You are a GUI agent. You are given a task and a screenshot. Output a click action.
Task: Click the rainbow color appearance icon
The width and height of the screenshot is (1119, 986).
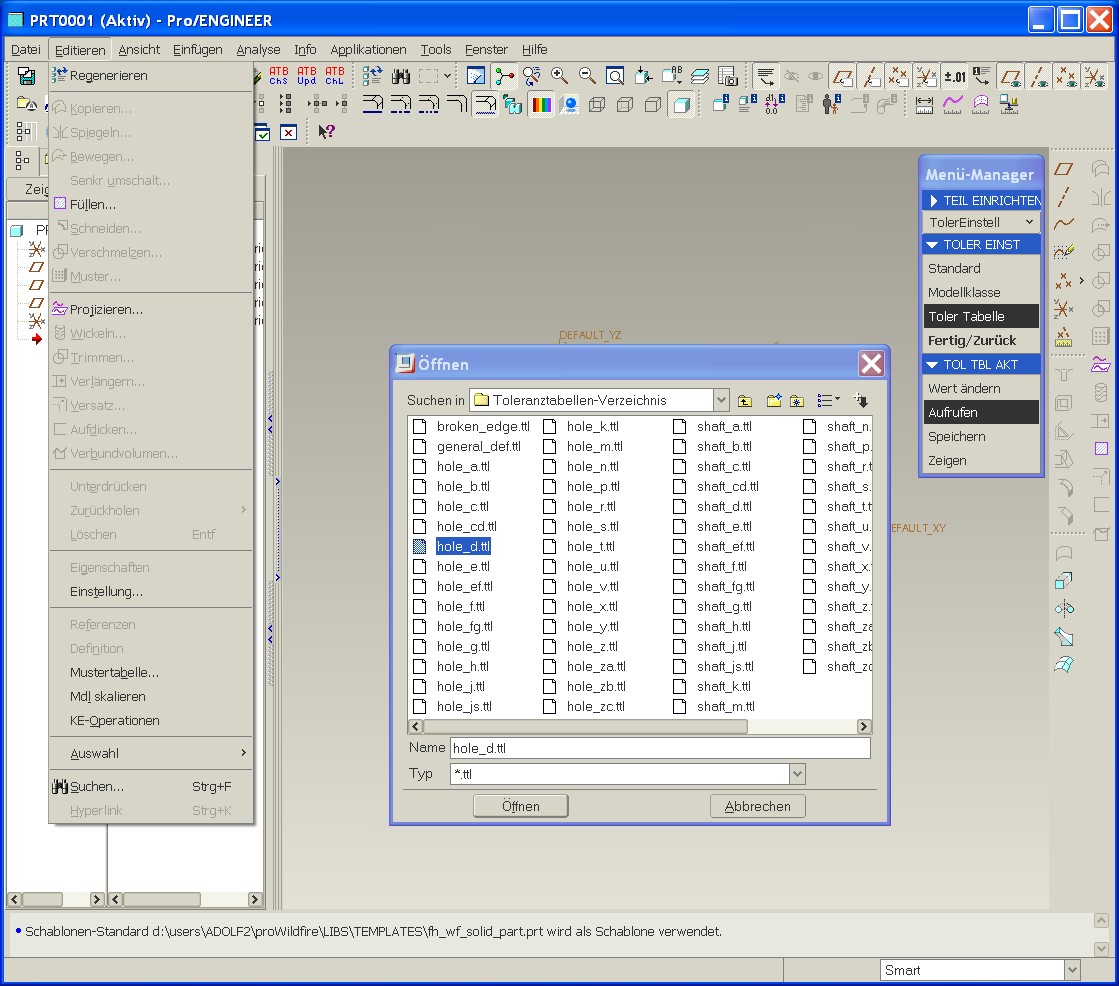pos(542,105)
